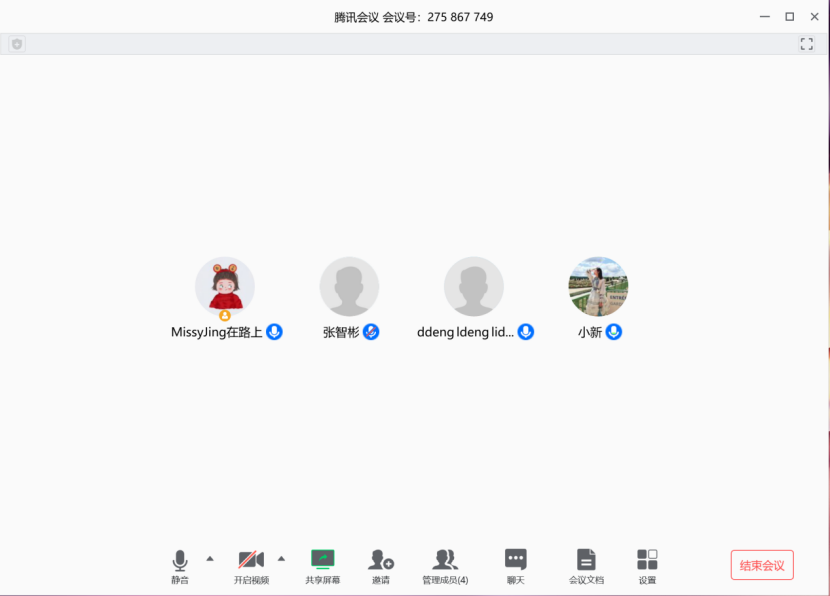Screen dimensions: 830x596
Task: Select 张智彬 default avatar
Action: point(349,286)
